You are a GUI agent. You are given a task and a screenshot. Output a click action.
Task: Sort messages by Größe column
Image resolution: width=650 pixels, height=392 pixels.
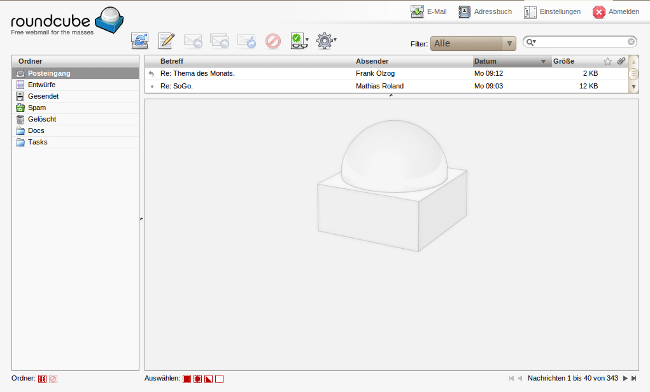tap(563, 61)
